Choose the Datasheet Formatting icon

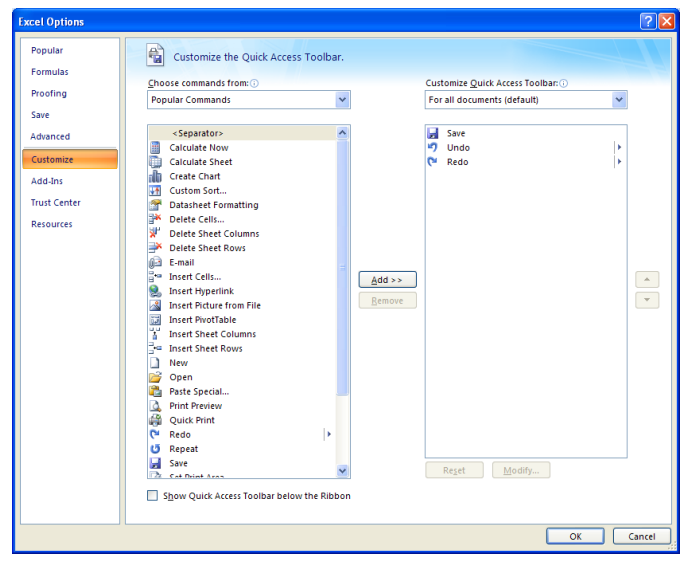coord(155,205)
